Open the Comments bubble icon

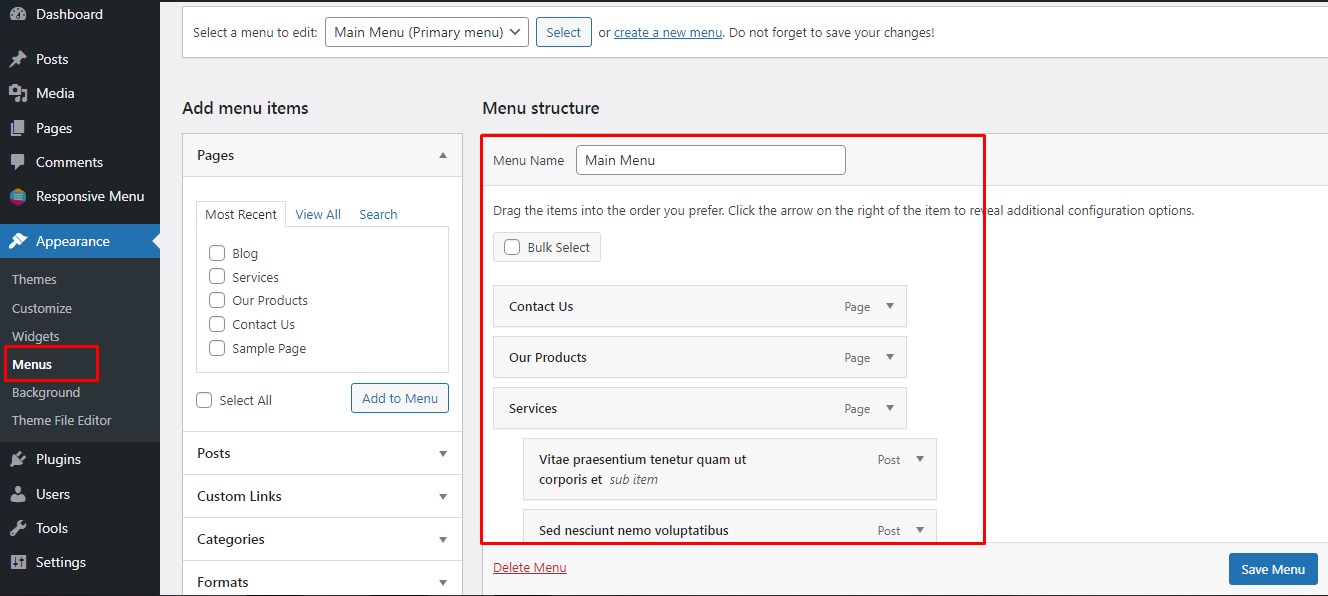coord(18,162)
